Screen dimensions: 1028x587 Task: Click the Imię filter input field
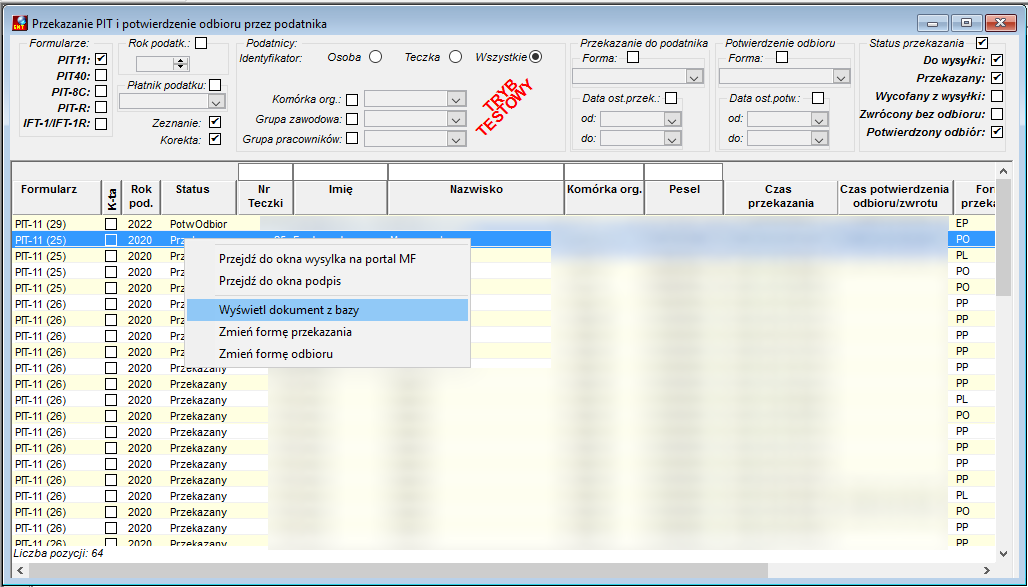(340, 172)
